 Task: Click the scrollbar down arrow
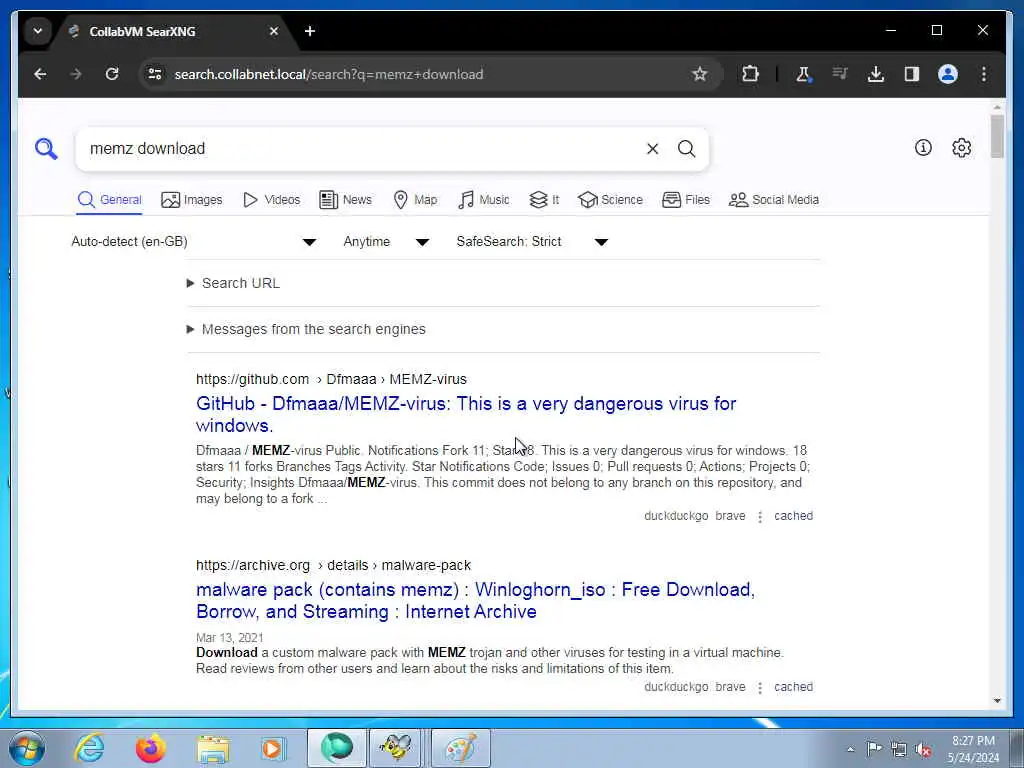pos(997,701)
